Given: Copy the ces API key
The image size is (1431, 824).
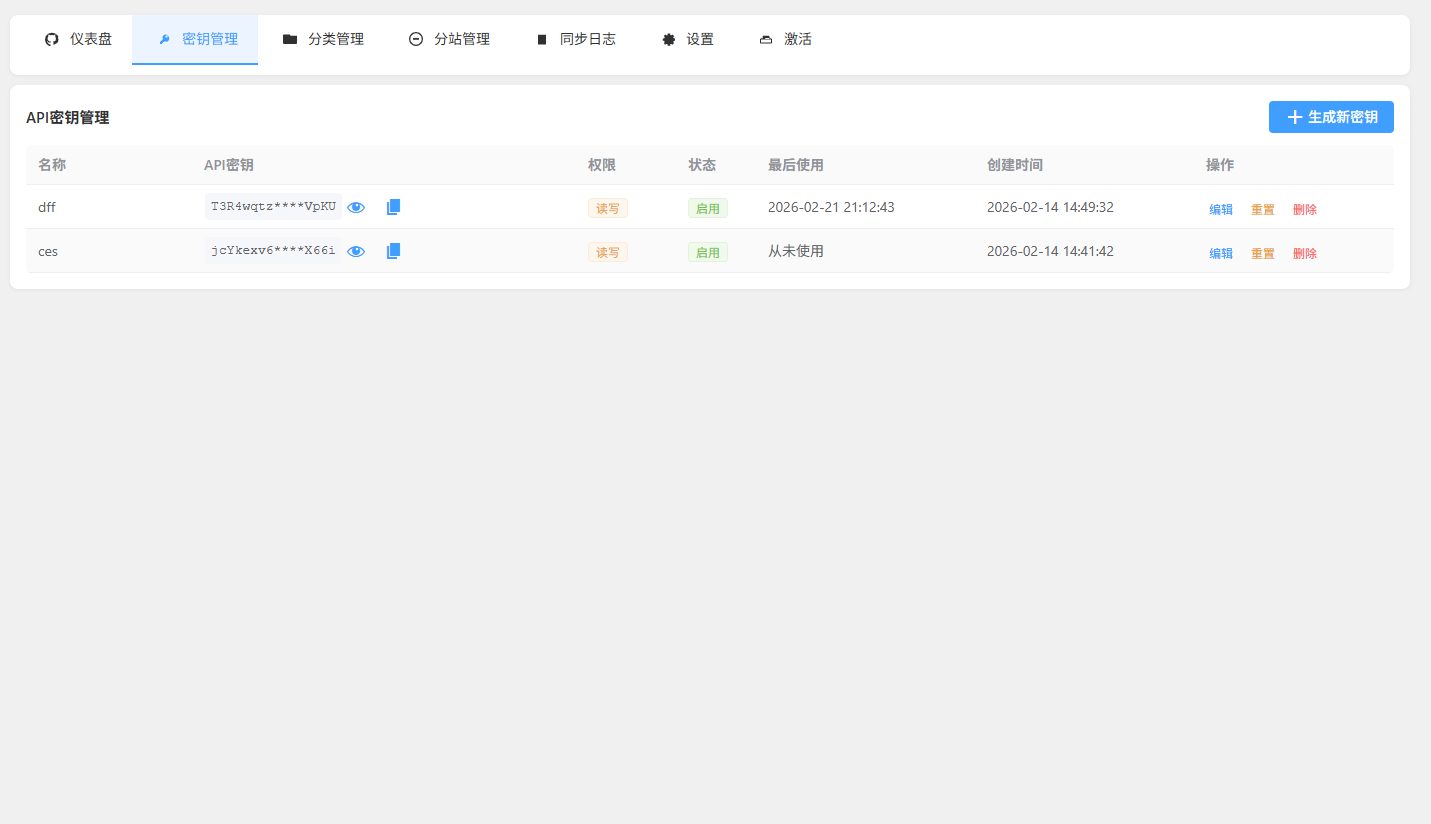Looking at the screenshot, I should tap(393, 251).
